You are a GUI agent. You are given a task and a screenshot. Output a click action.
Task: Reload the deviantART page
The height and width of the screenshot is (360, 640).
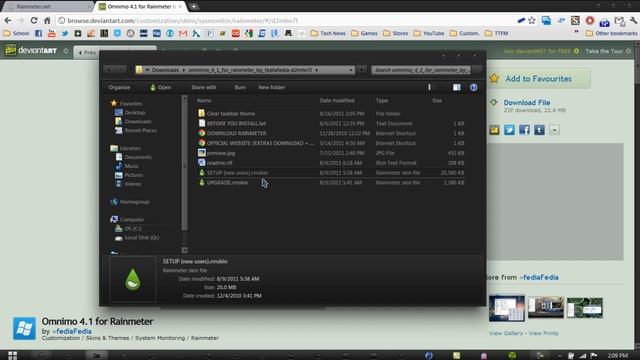(34, 20)
